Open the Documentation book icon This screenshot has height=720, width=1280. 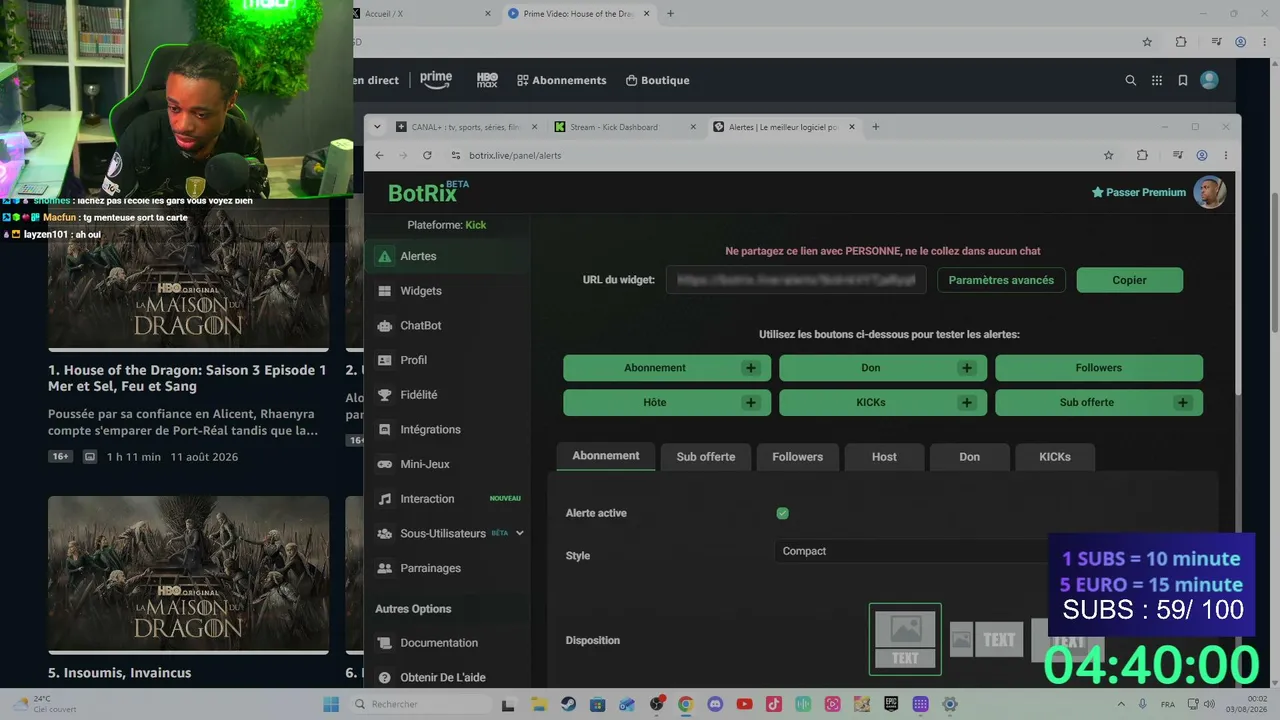click(x=384, y=643)
